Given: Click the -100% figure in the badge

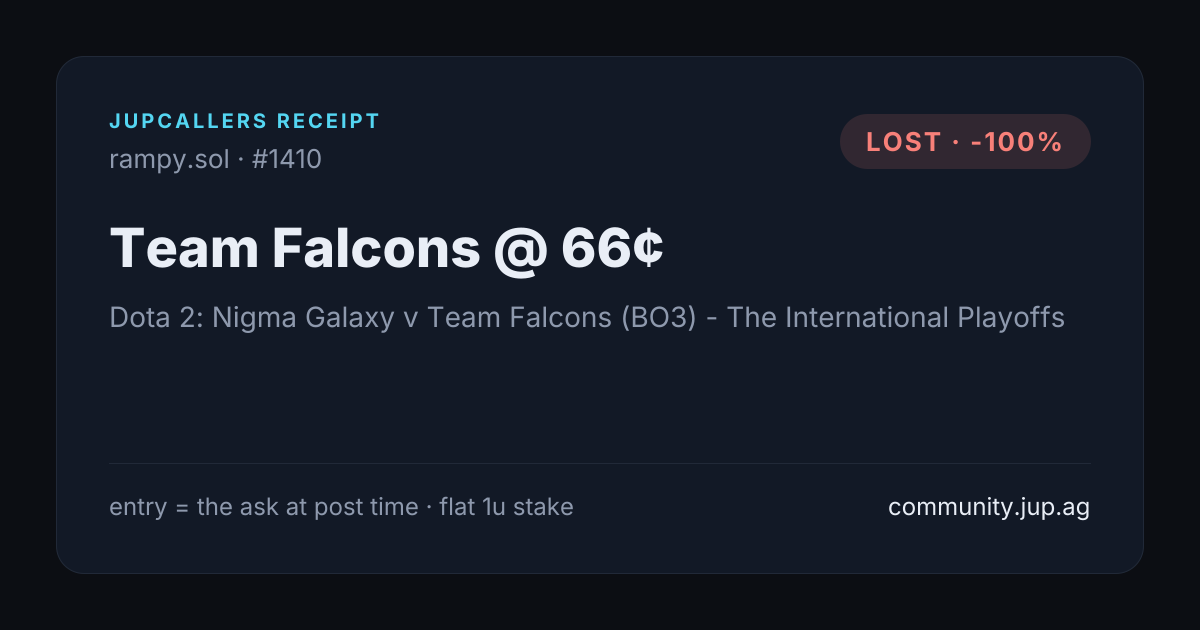Looking at the screenshot, I should pyautogui.click(x=1015, y=142).
